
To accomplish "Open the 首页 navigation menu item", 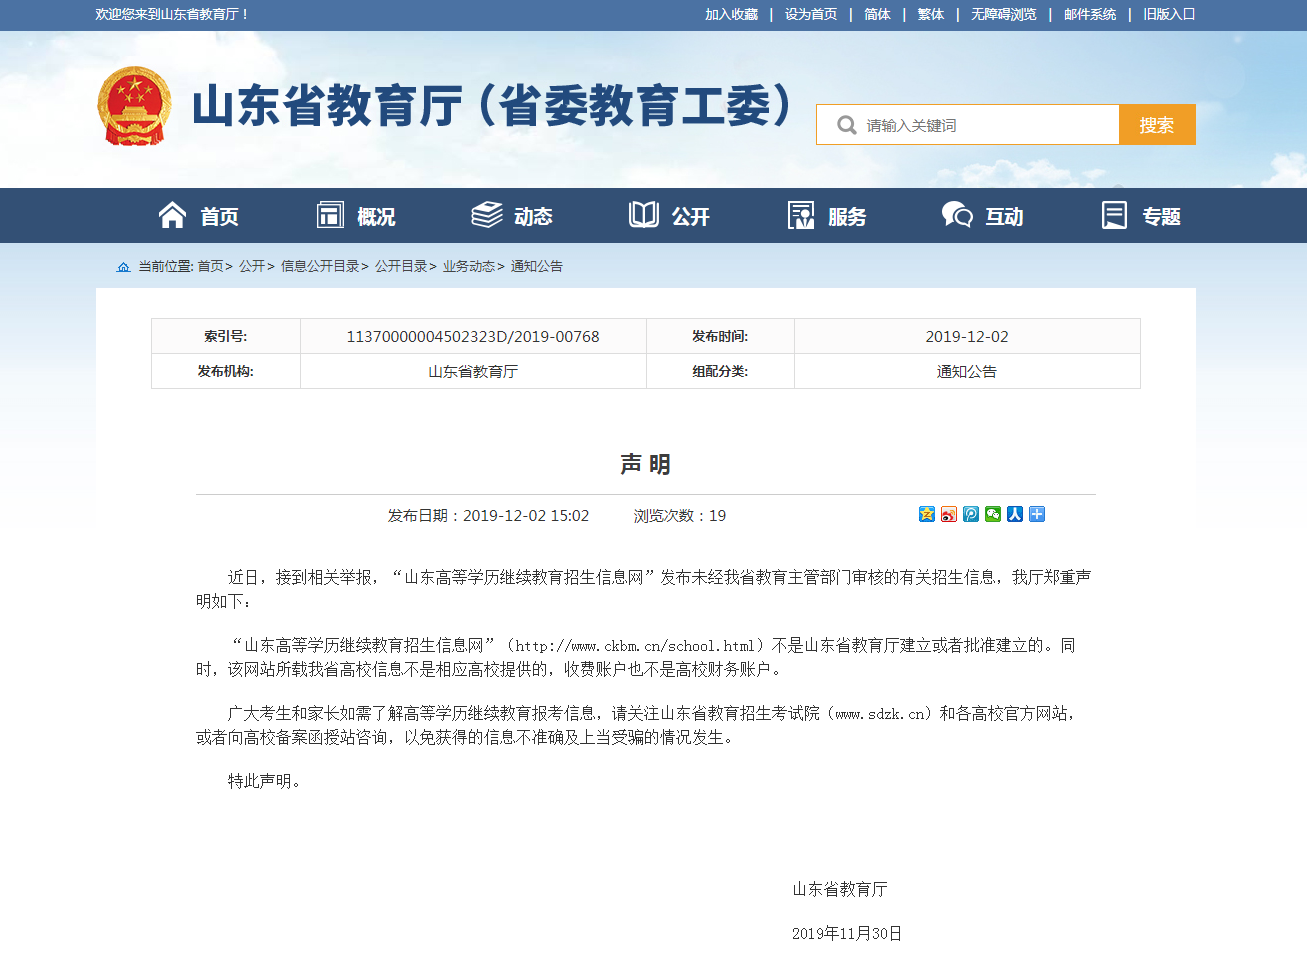I will [199, 216].
